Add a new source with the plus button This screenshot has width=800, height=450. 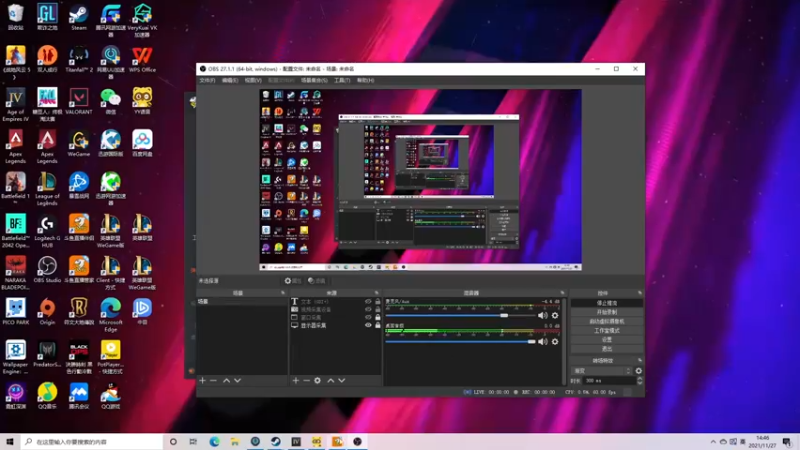pos(295,381)
